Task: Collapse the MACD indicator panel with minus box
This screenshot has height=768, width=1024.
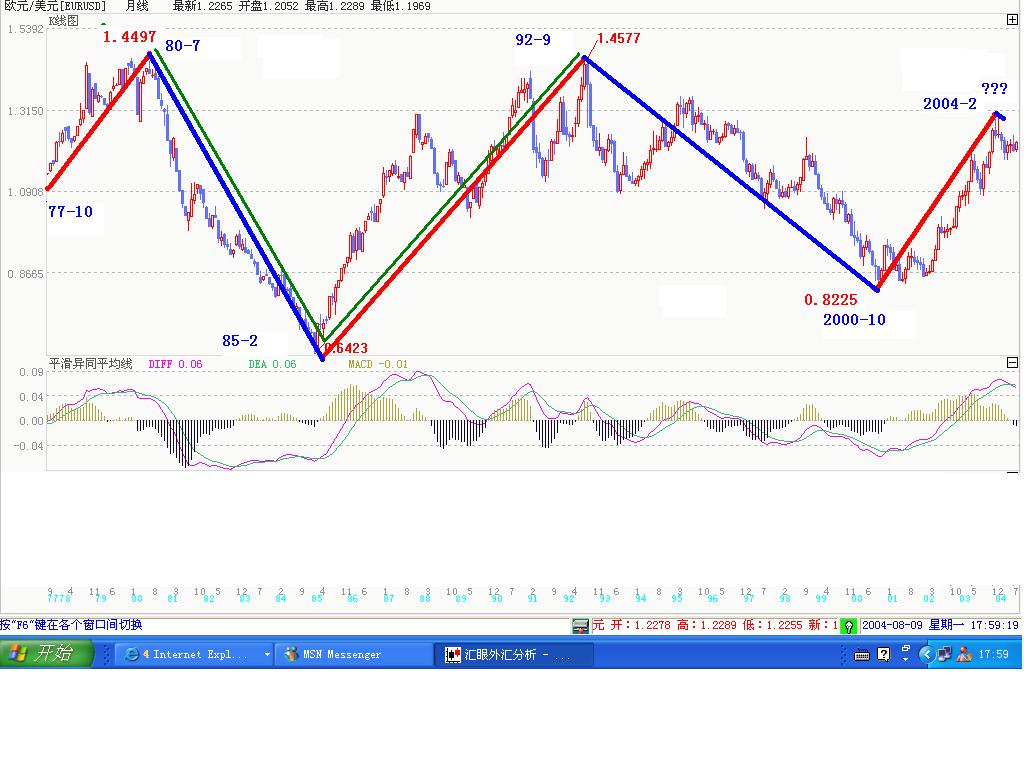Action: tap(1012, 362)
